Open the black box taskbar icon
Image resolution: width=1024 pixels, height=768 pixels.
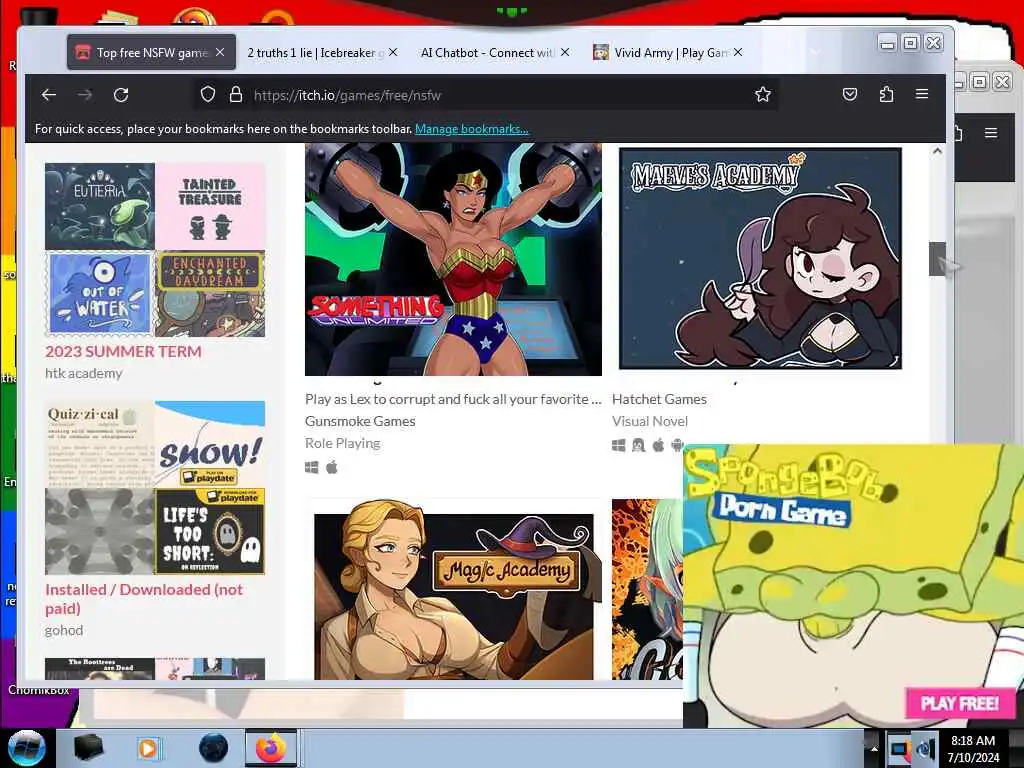(x=88, y=748)
